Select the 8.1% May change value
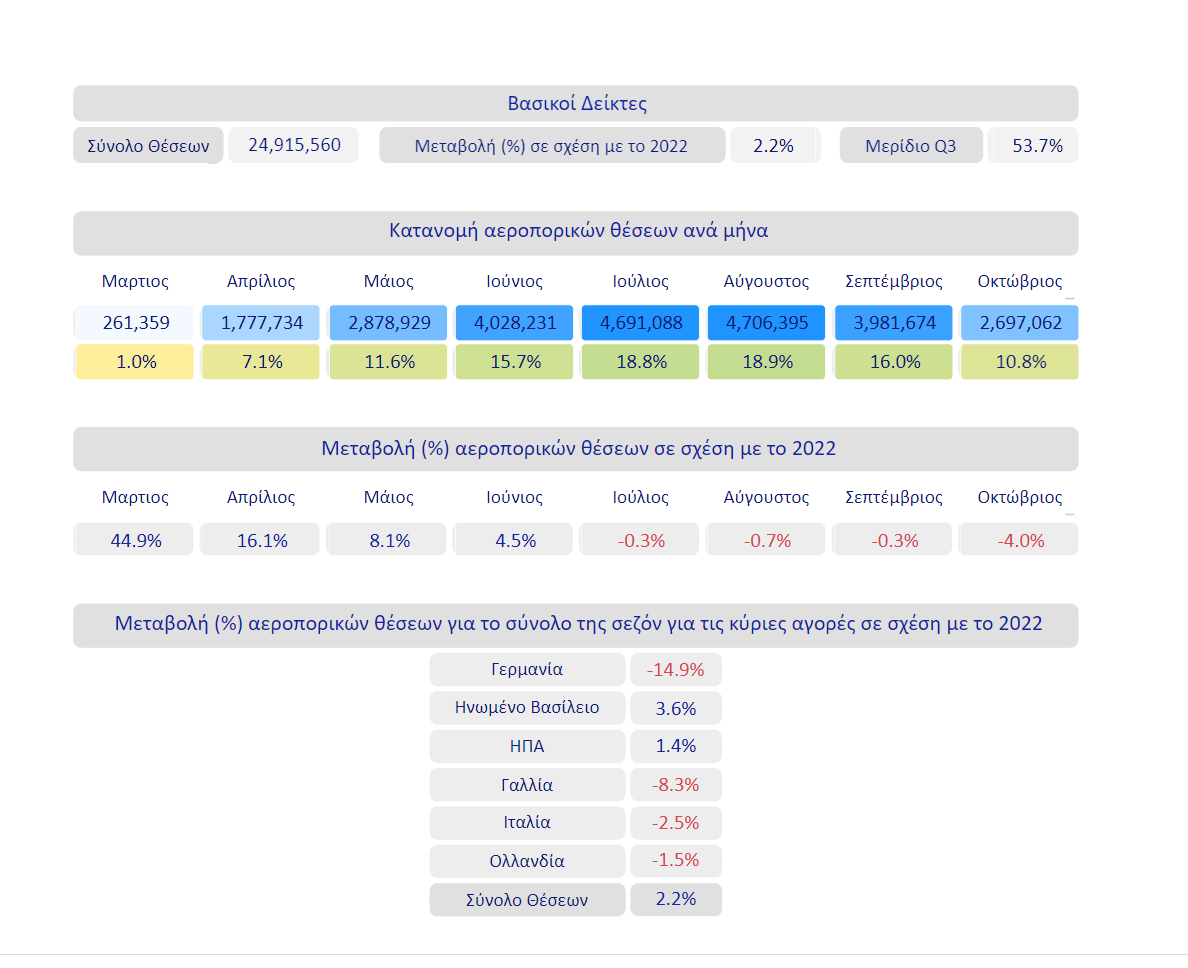The image size is (1188, 968). [x=388, y=540]
